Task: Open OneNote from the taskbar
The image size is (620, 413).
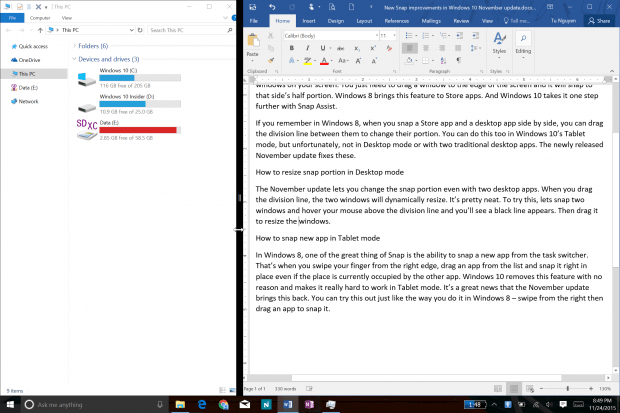Action: click(309, 404)
